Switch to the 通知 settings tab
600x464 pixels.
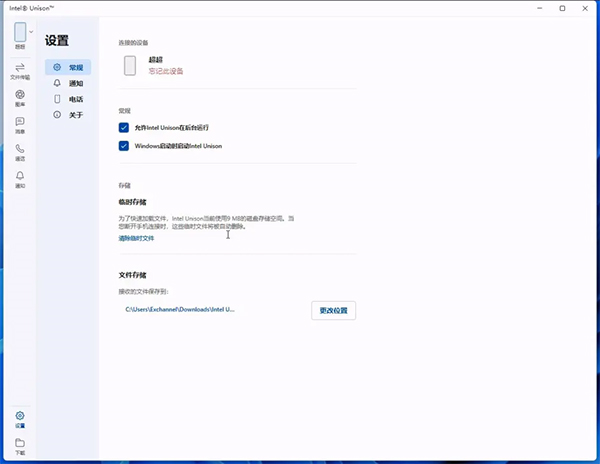[68, 83]
